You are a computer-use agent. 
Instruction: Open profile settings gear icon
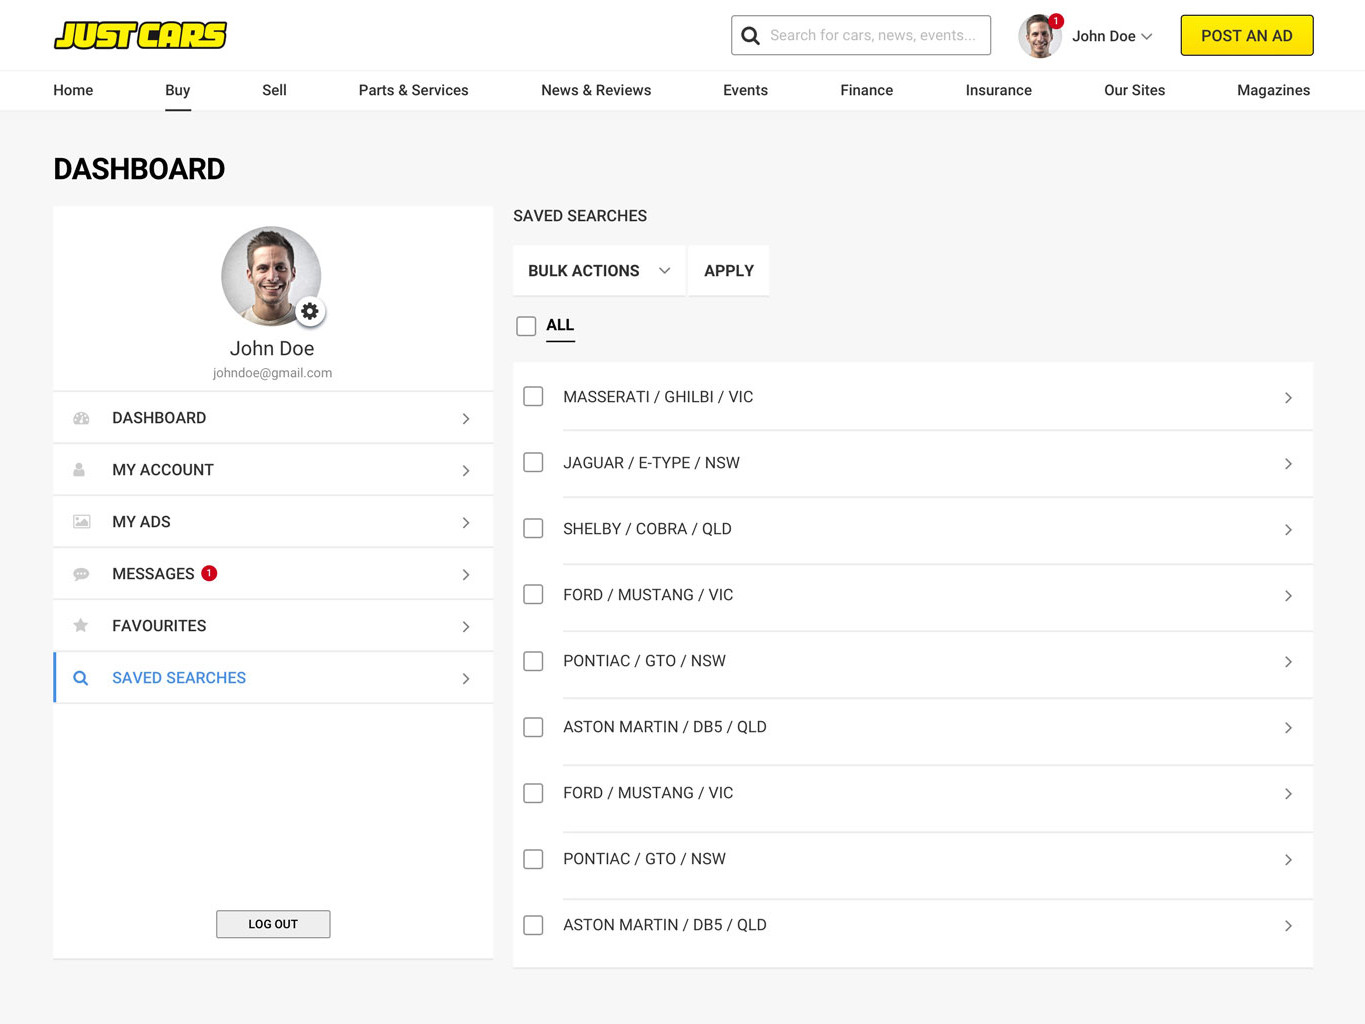[x=310, y=311]
